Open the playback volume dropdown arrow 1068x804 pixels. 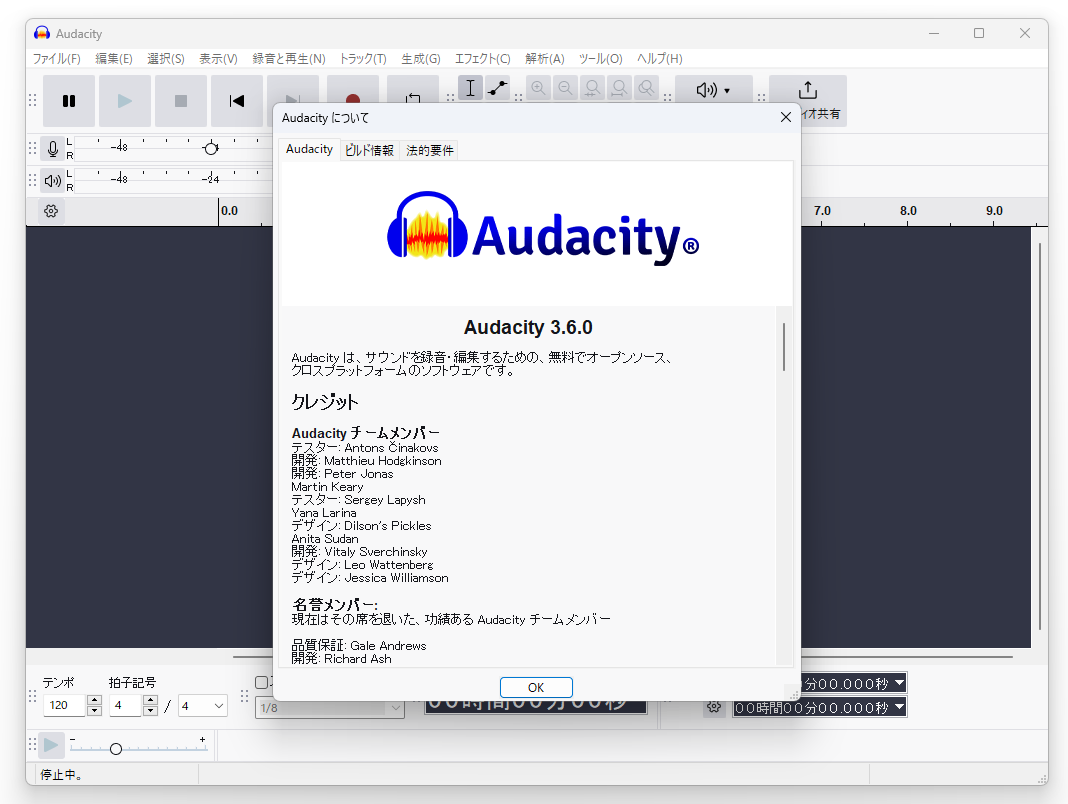[729, 89]
